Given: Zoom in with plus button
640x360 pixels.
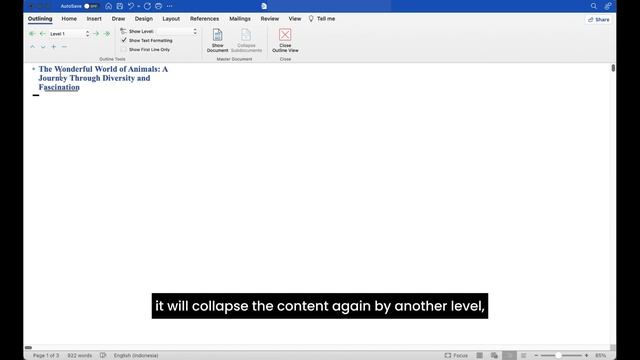Looking at the screenshot, I should (x=587, y=356).
